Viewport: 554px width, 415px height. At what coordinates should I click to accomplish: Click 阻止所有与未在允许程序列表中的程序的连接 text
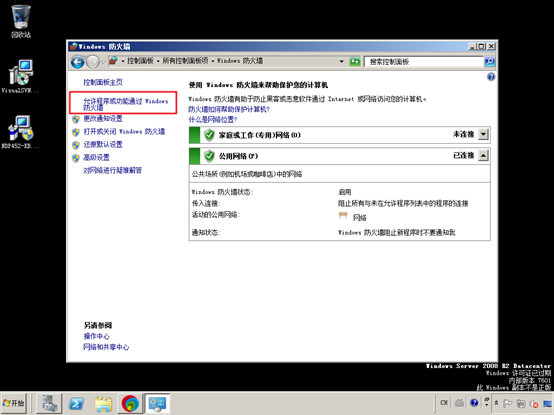coord(403,203)
